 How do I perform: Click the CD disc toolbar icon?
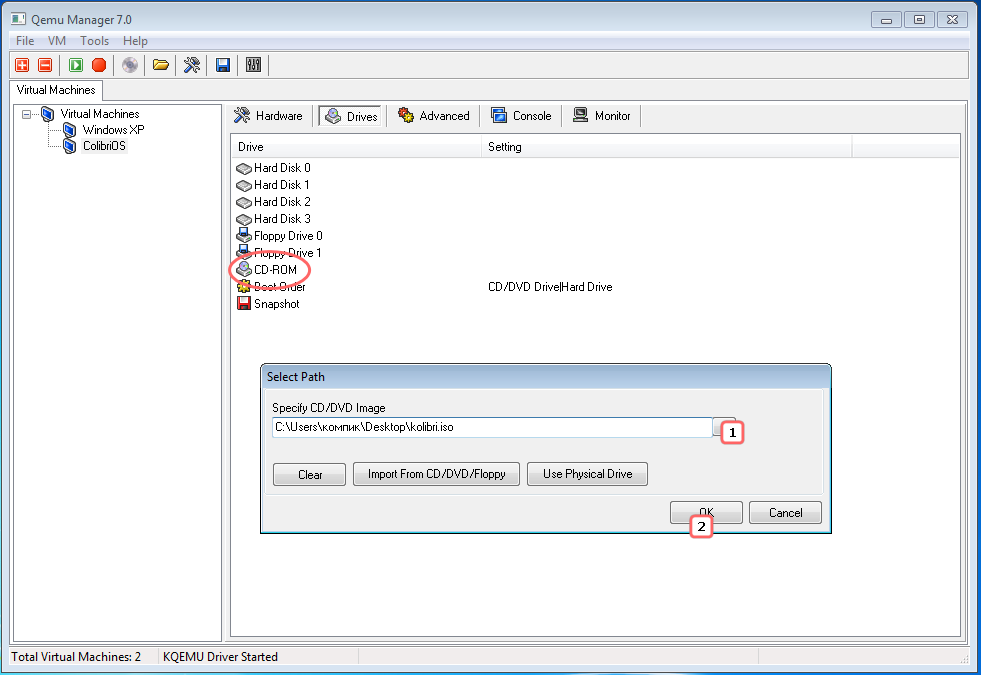tap(130, 65)
